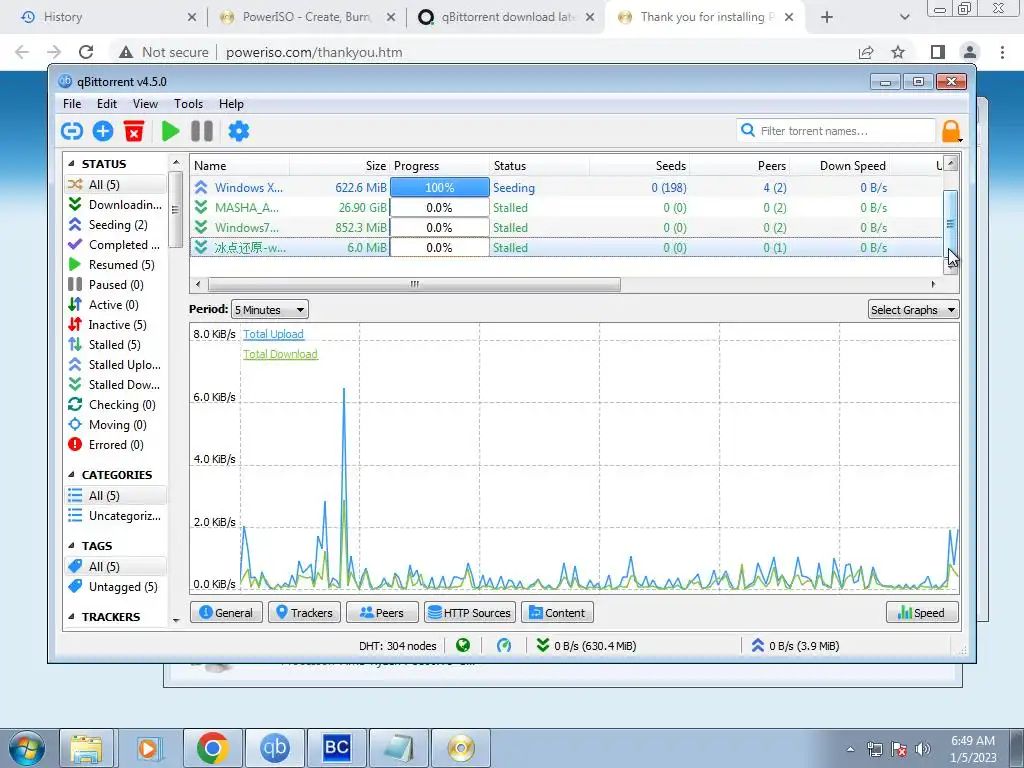Switch to the Content tab
Screen dimensions: 1024x768
[557, 613]
